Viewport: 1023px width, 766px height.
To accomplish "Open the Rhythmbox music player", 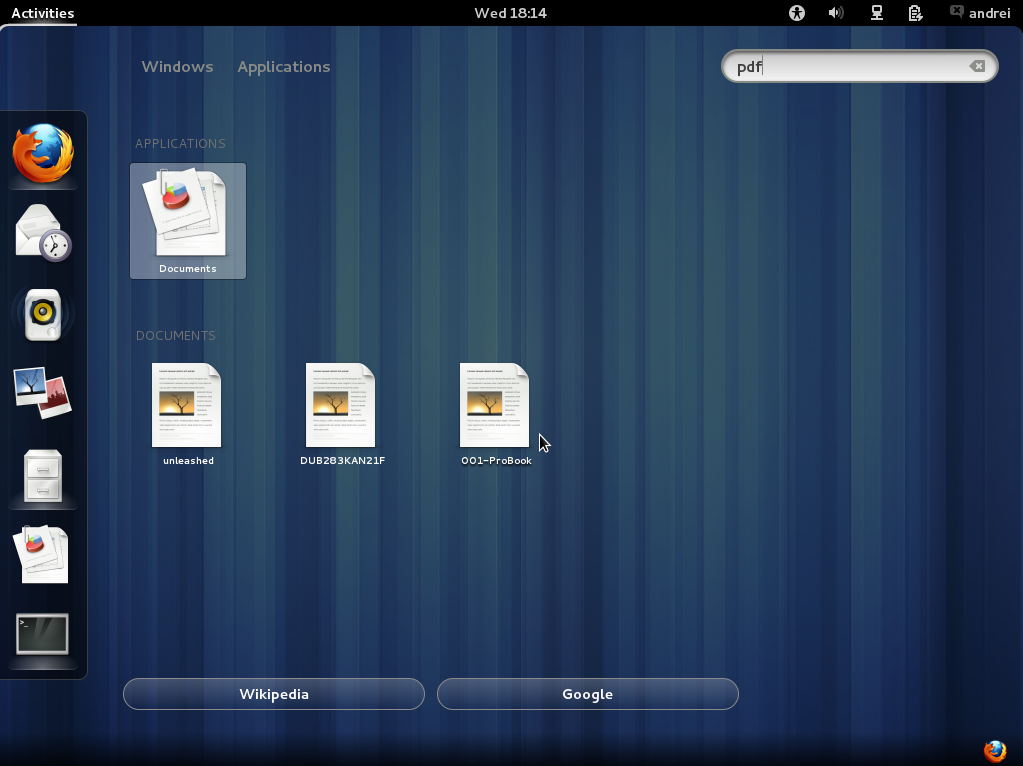I will tap(41, 313).
